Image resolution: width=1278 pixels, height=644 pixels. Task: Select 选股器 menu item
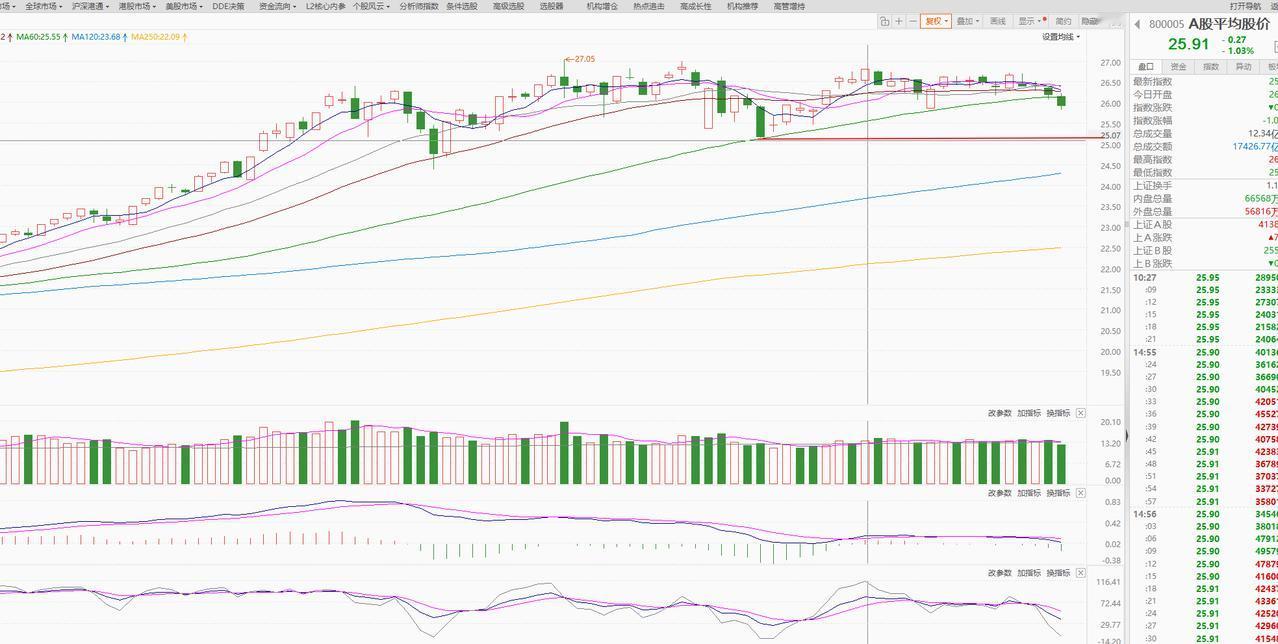pos(551,6)
